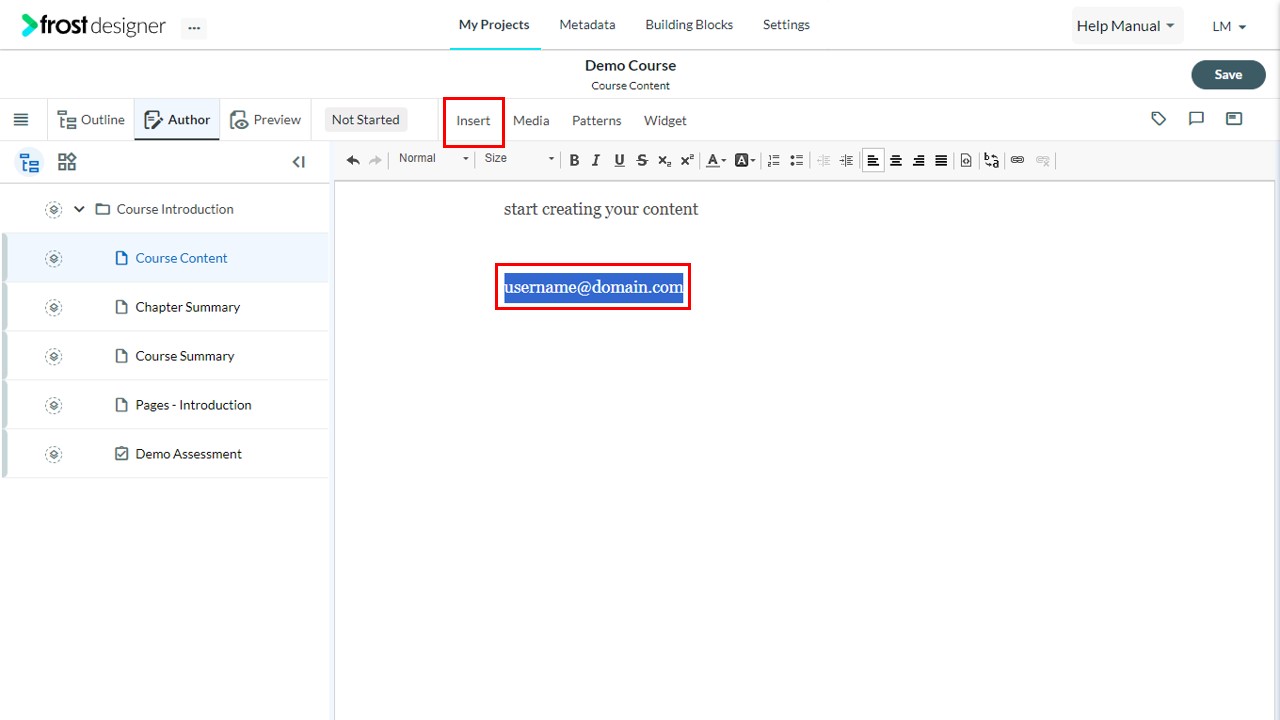Open the Insert menu

click(x=473, y=121)
